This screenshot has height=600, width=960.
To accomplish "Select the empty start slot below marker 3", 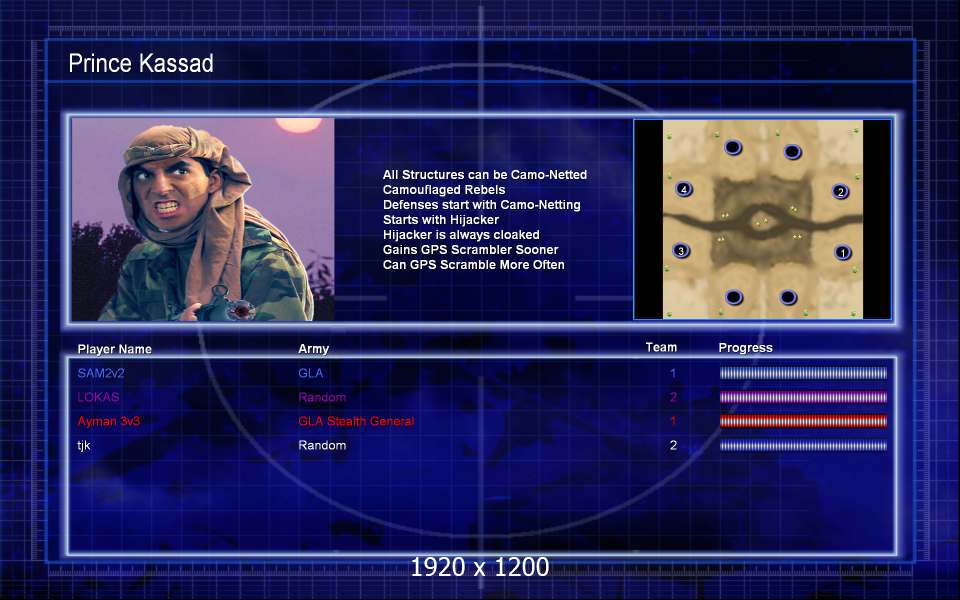I will (x=734, y=298).
